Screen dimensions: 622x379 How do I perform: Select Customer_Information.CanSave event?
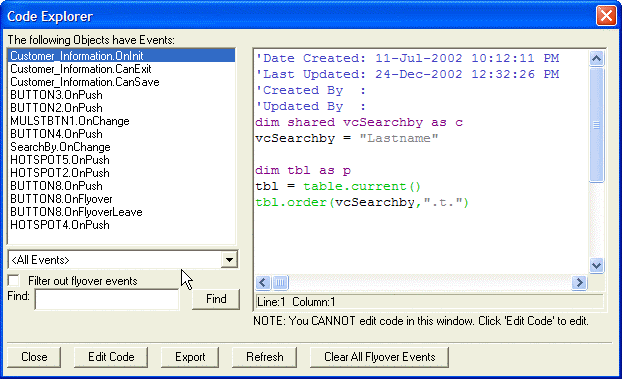point(121,82)
